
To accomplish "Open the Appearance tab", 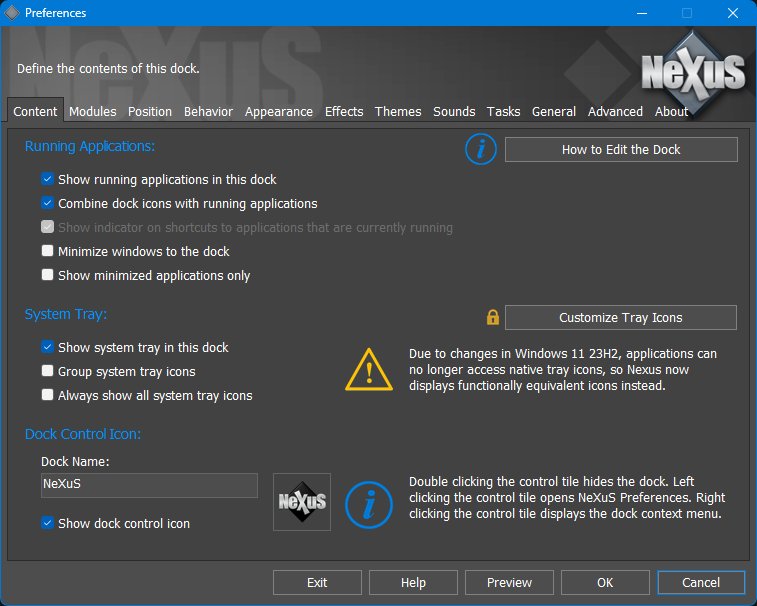I will pos(279,111).
